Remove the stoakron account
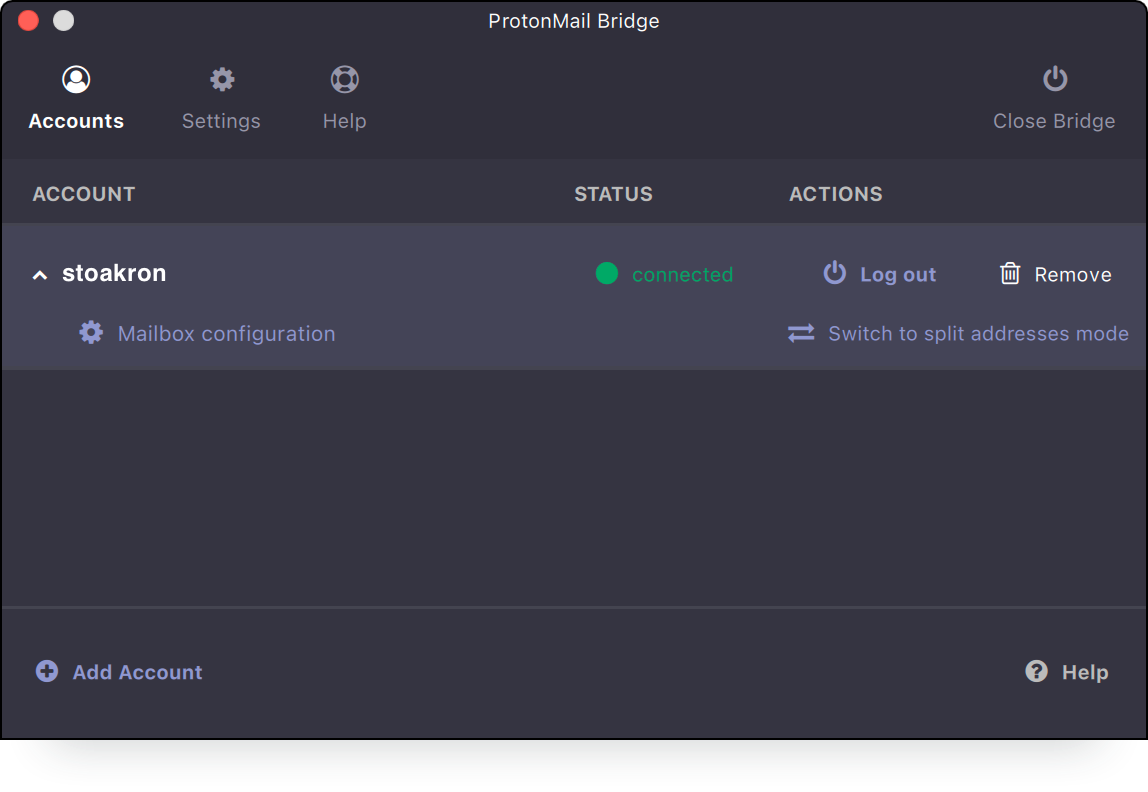This screenshot has height=792, width=1148. 1073,274
